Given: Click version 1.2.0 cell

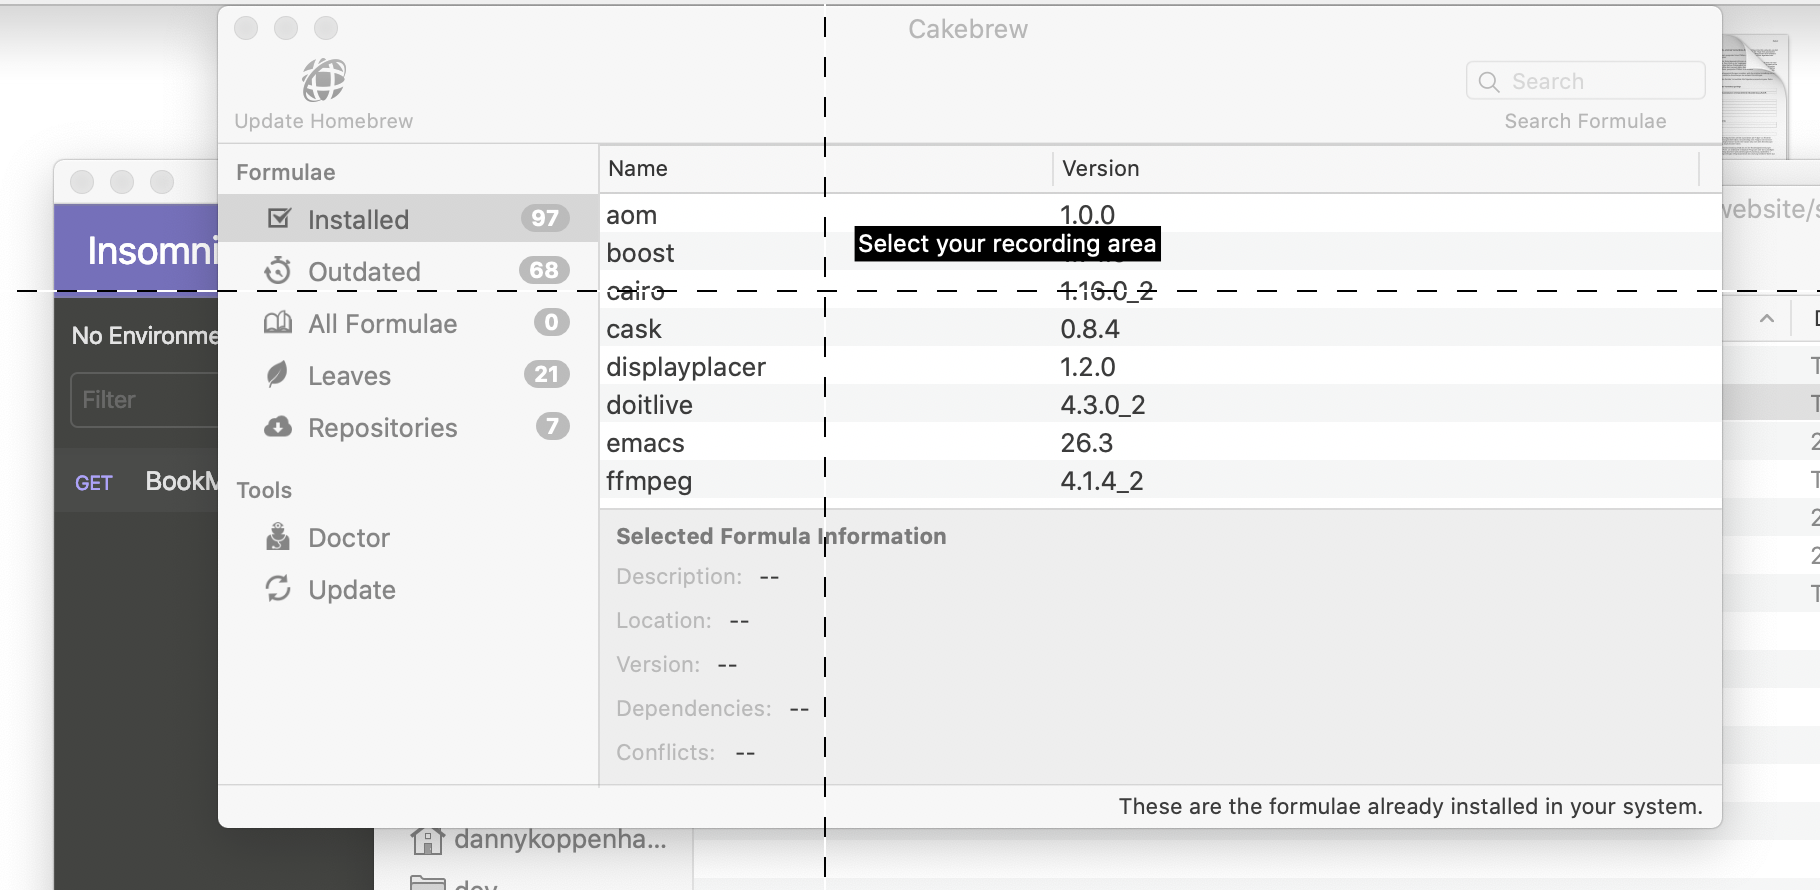Looking at the screenshot, I should point(1087,367).
